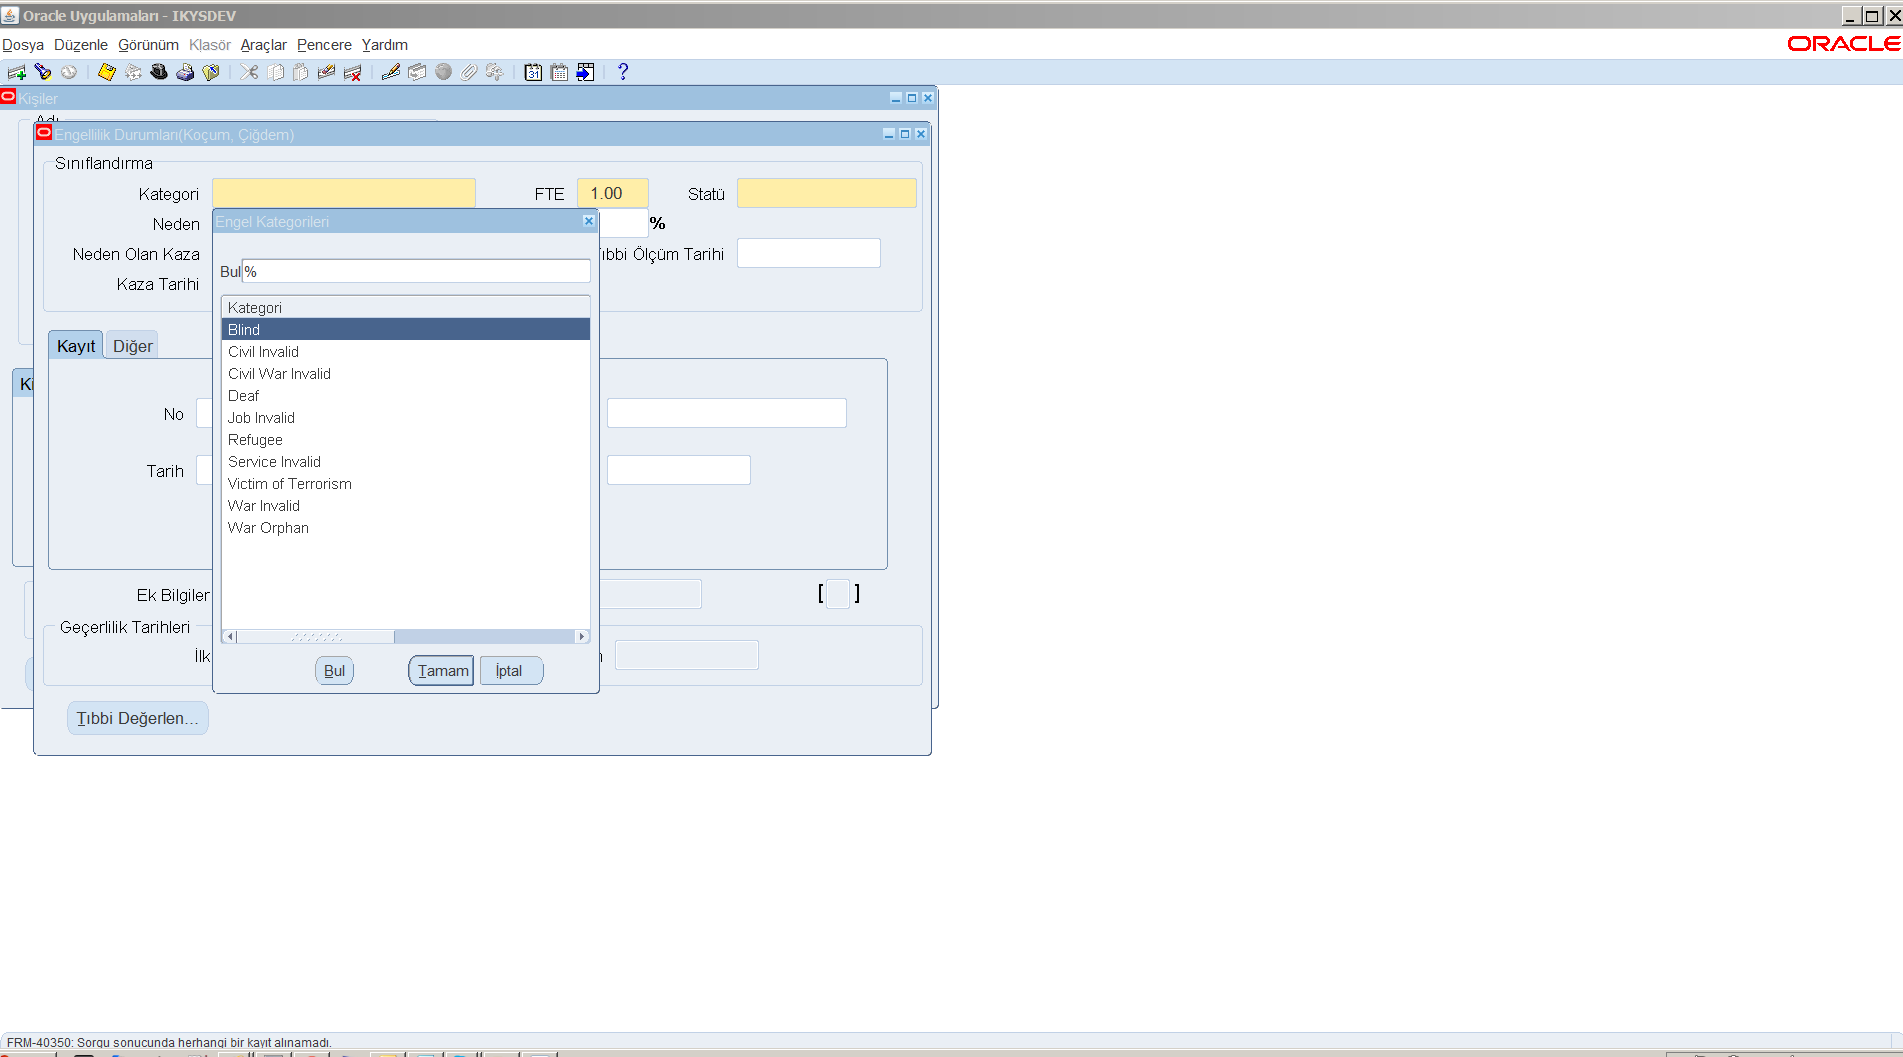The image size is (1903, 1057).
Task: Click the yellow diskette Save icon
Action: click(x=107, y=72)
